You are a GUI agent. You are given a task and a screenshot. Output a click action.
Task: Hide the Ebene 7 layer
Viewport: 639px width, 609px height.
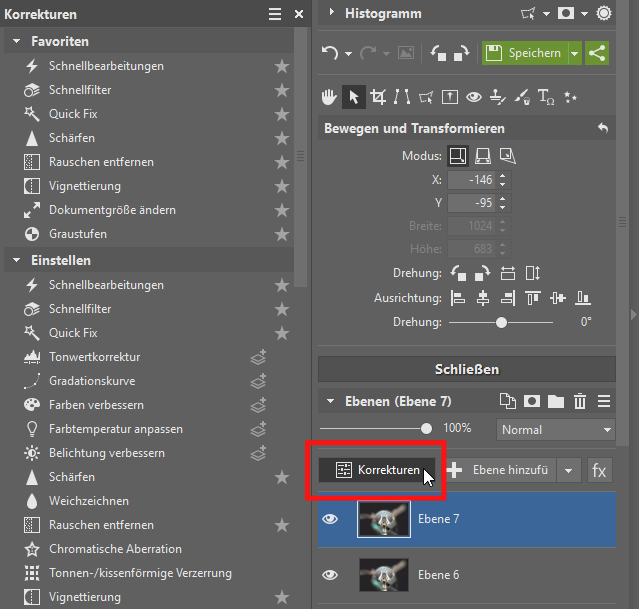coord(331,519)
